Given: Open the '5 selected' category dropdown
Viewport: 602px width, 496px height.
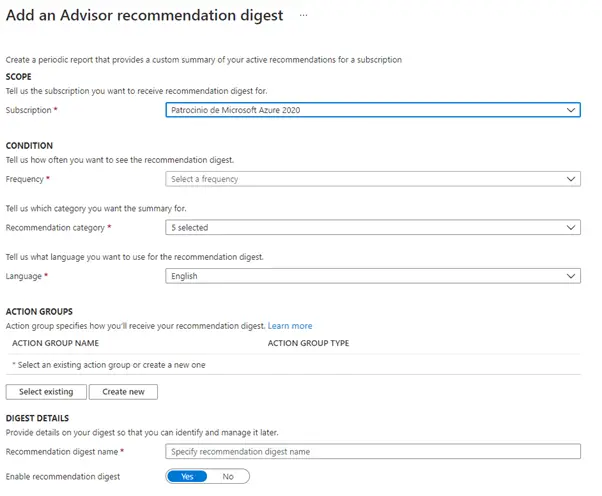Looking at the screenshot, I should [360, 228].
